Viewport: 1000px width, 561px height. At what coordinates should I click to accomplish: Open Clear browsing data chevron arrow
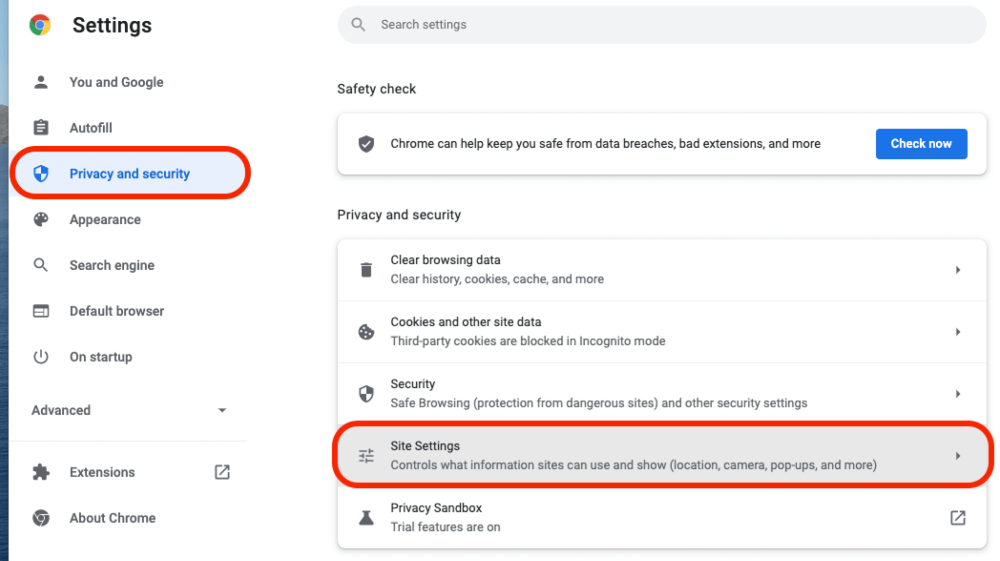coord(958,270)
